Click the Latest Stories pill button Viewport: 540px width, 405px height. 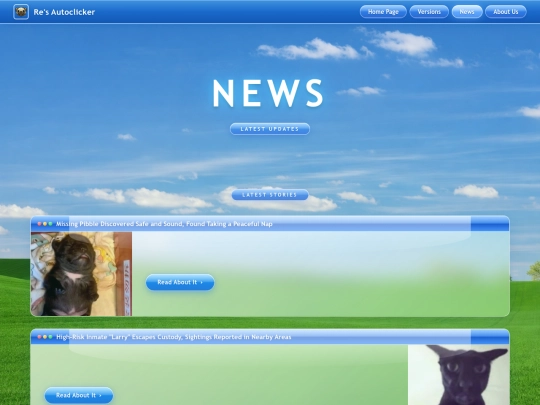click(270, 195)
